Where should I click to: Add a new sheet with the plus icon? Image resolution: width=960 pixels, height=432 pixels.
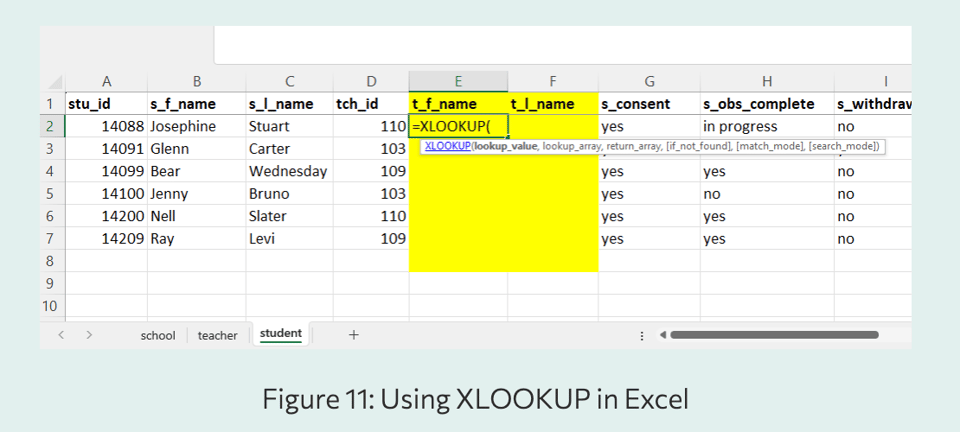[353, 335]
